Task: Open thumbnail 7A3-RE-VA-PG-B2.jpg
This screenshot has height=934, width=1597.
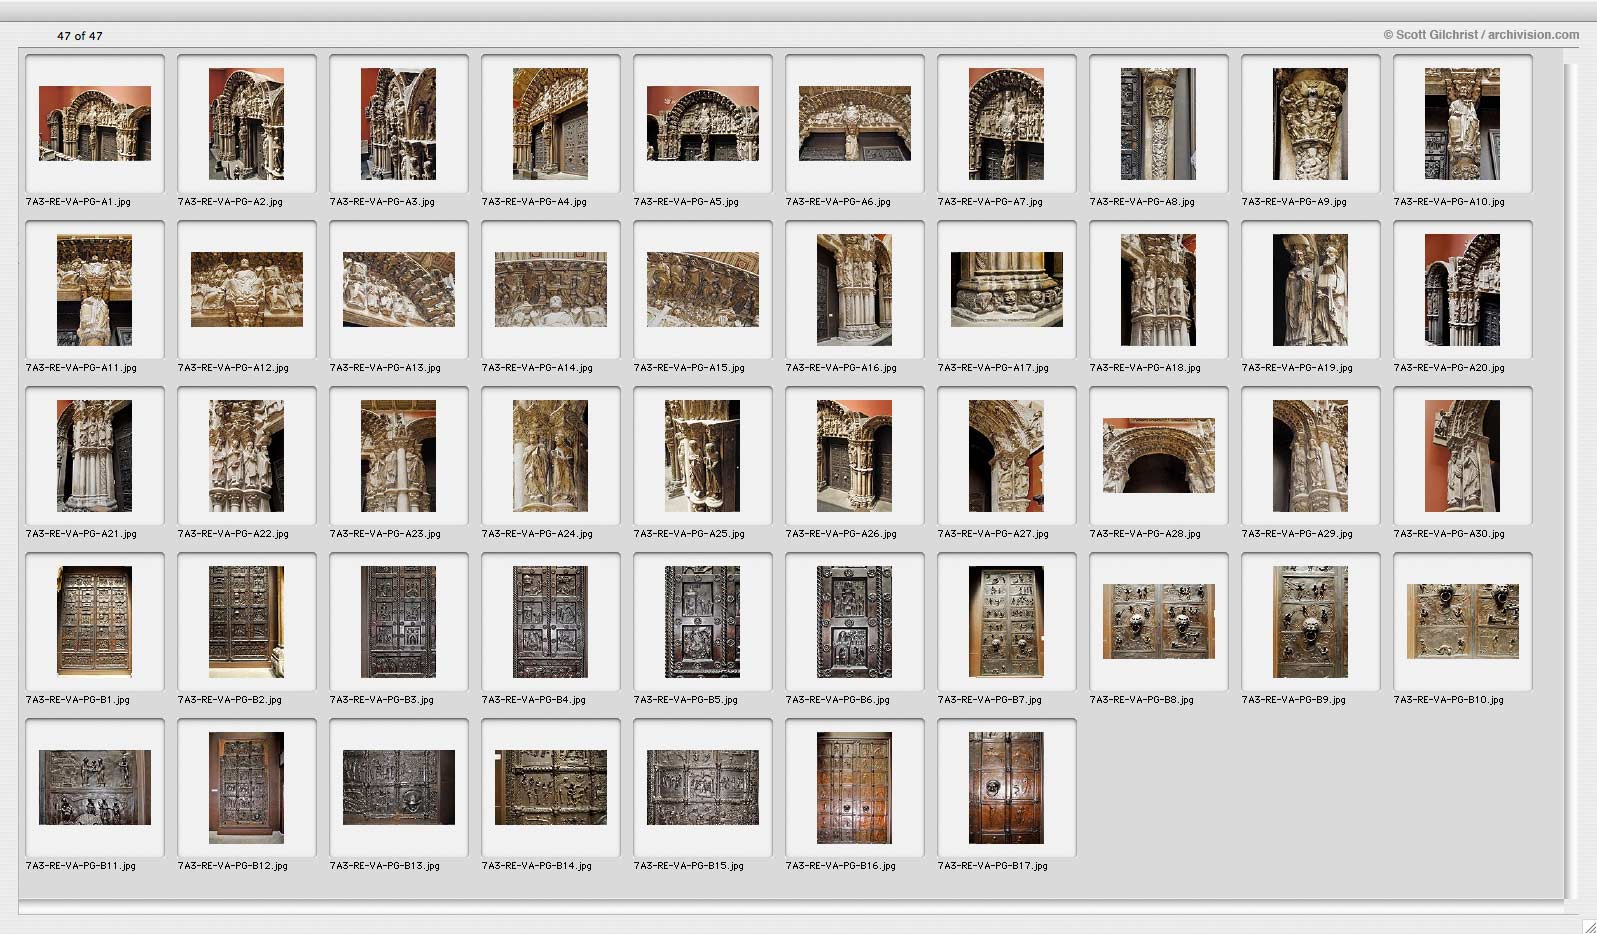Action: pyautogui.click(x=247, y=621)
